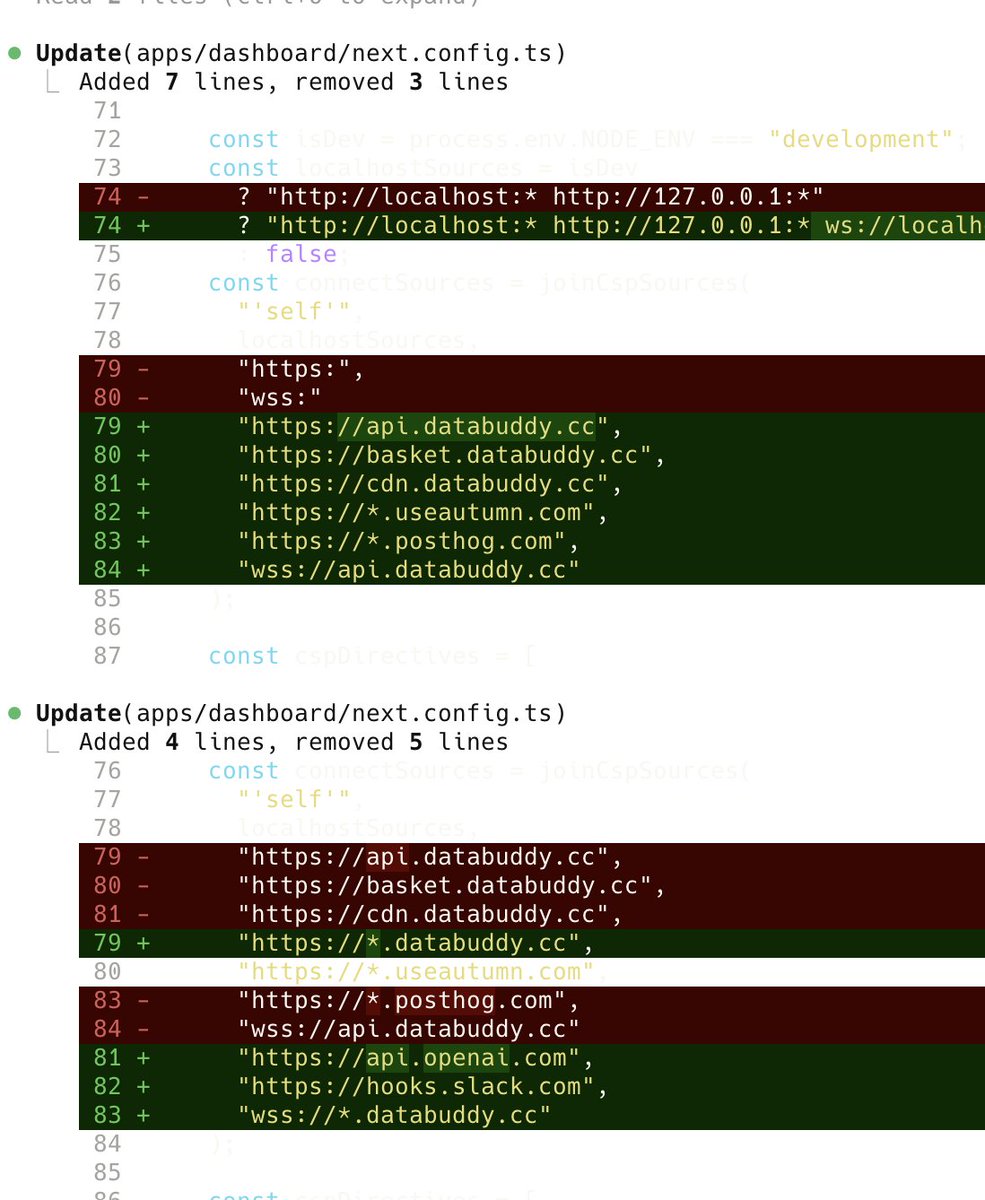The height and width of the screenshot is (1200, 985).
Task: Click the Update header above 'Added 7 lines'
Action: (x=301, y=53)
